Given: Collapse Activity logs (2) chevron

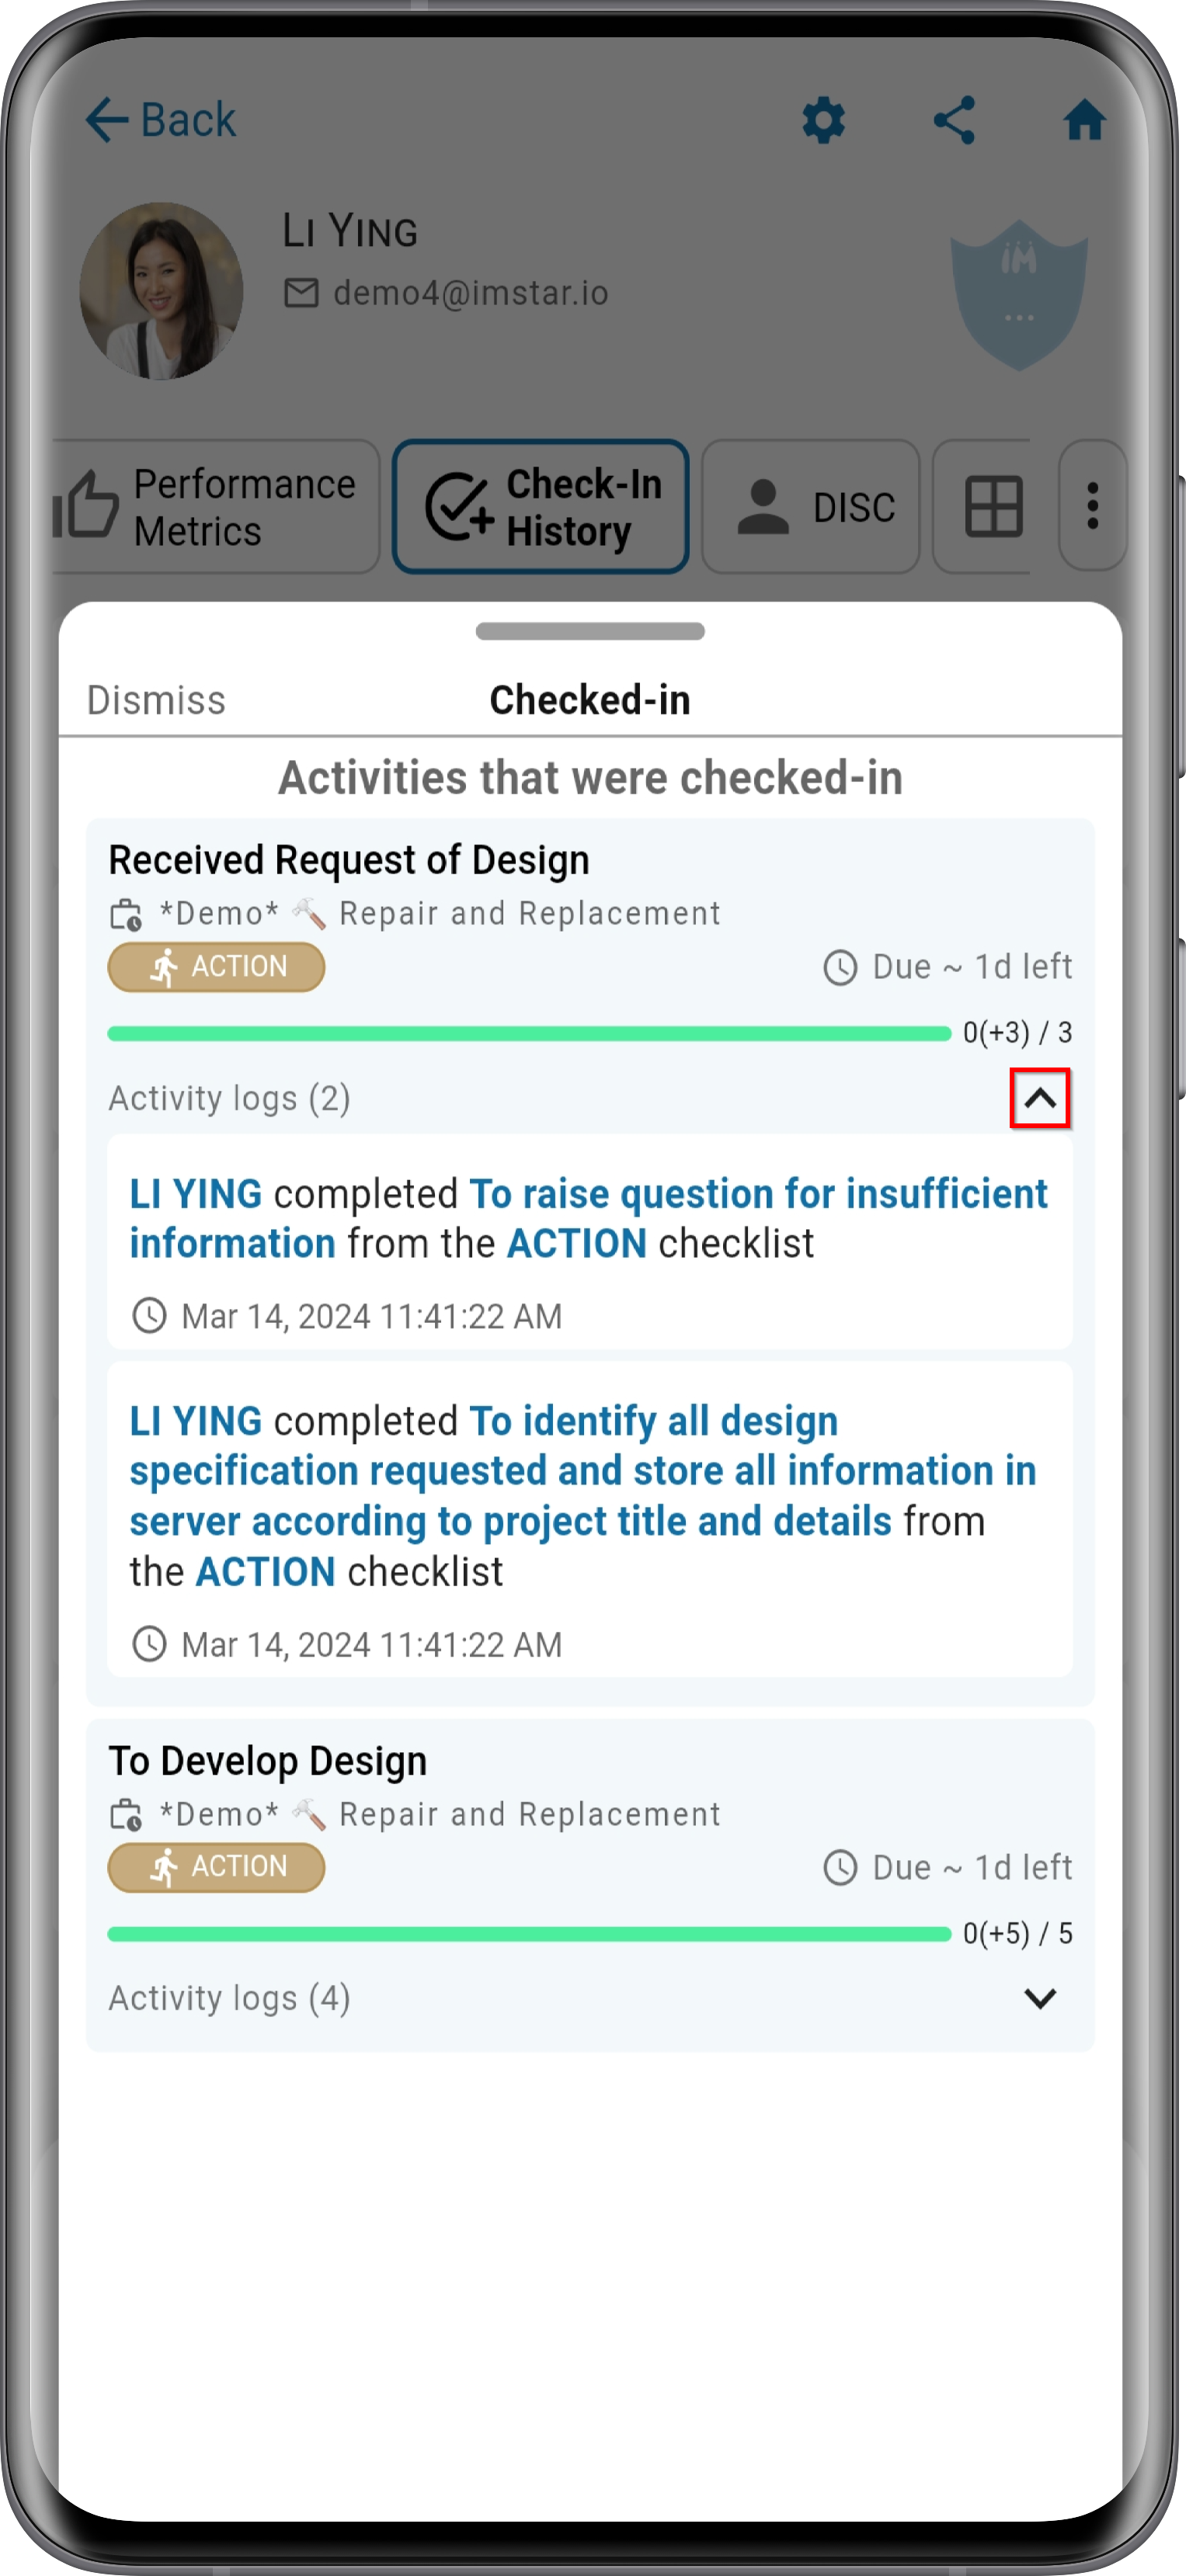Looking at the screenshot, I should [1040, 1098].
